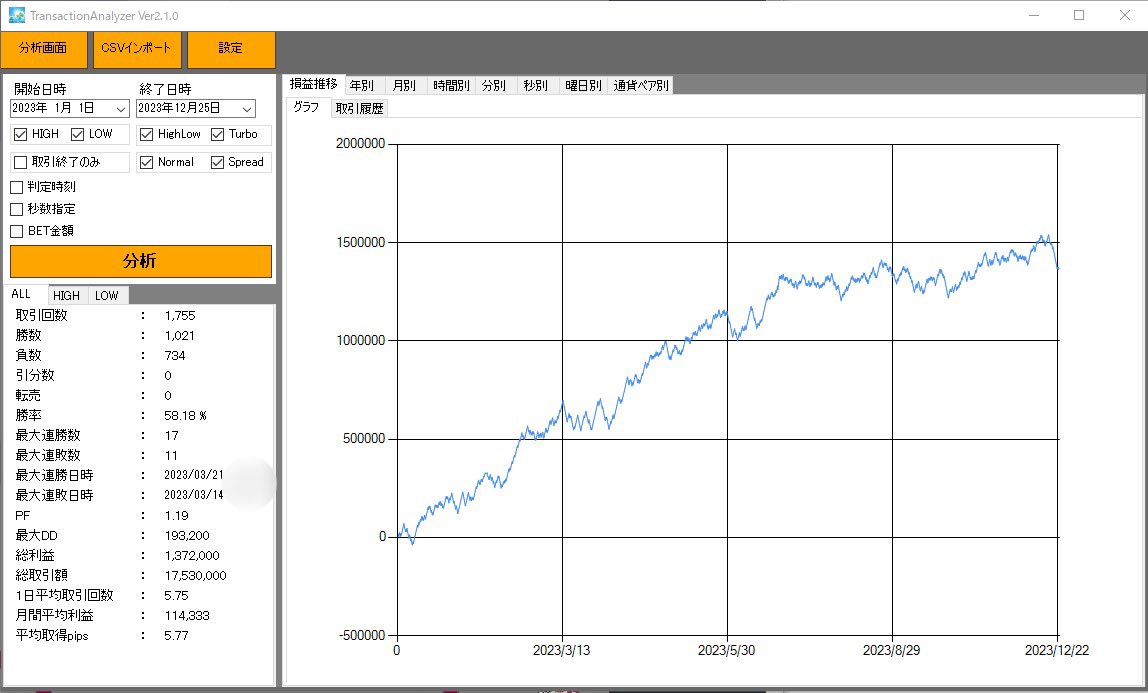Viewport: 1148px width, 693px height.
Task: Click the 1500000 y-axis label
Action: tap(360, 242)
